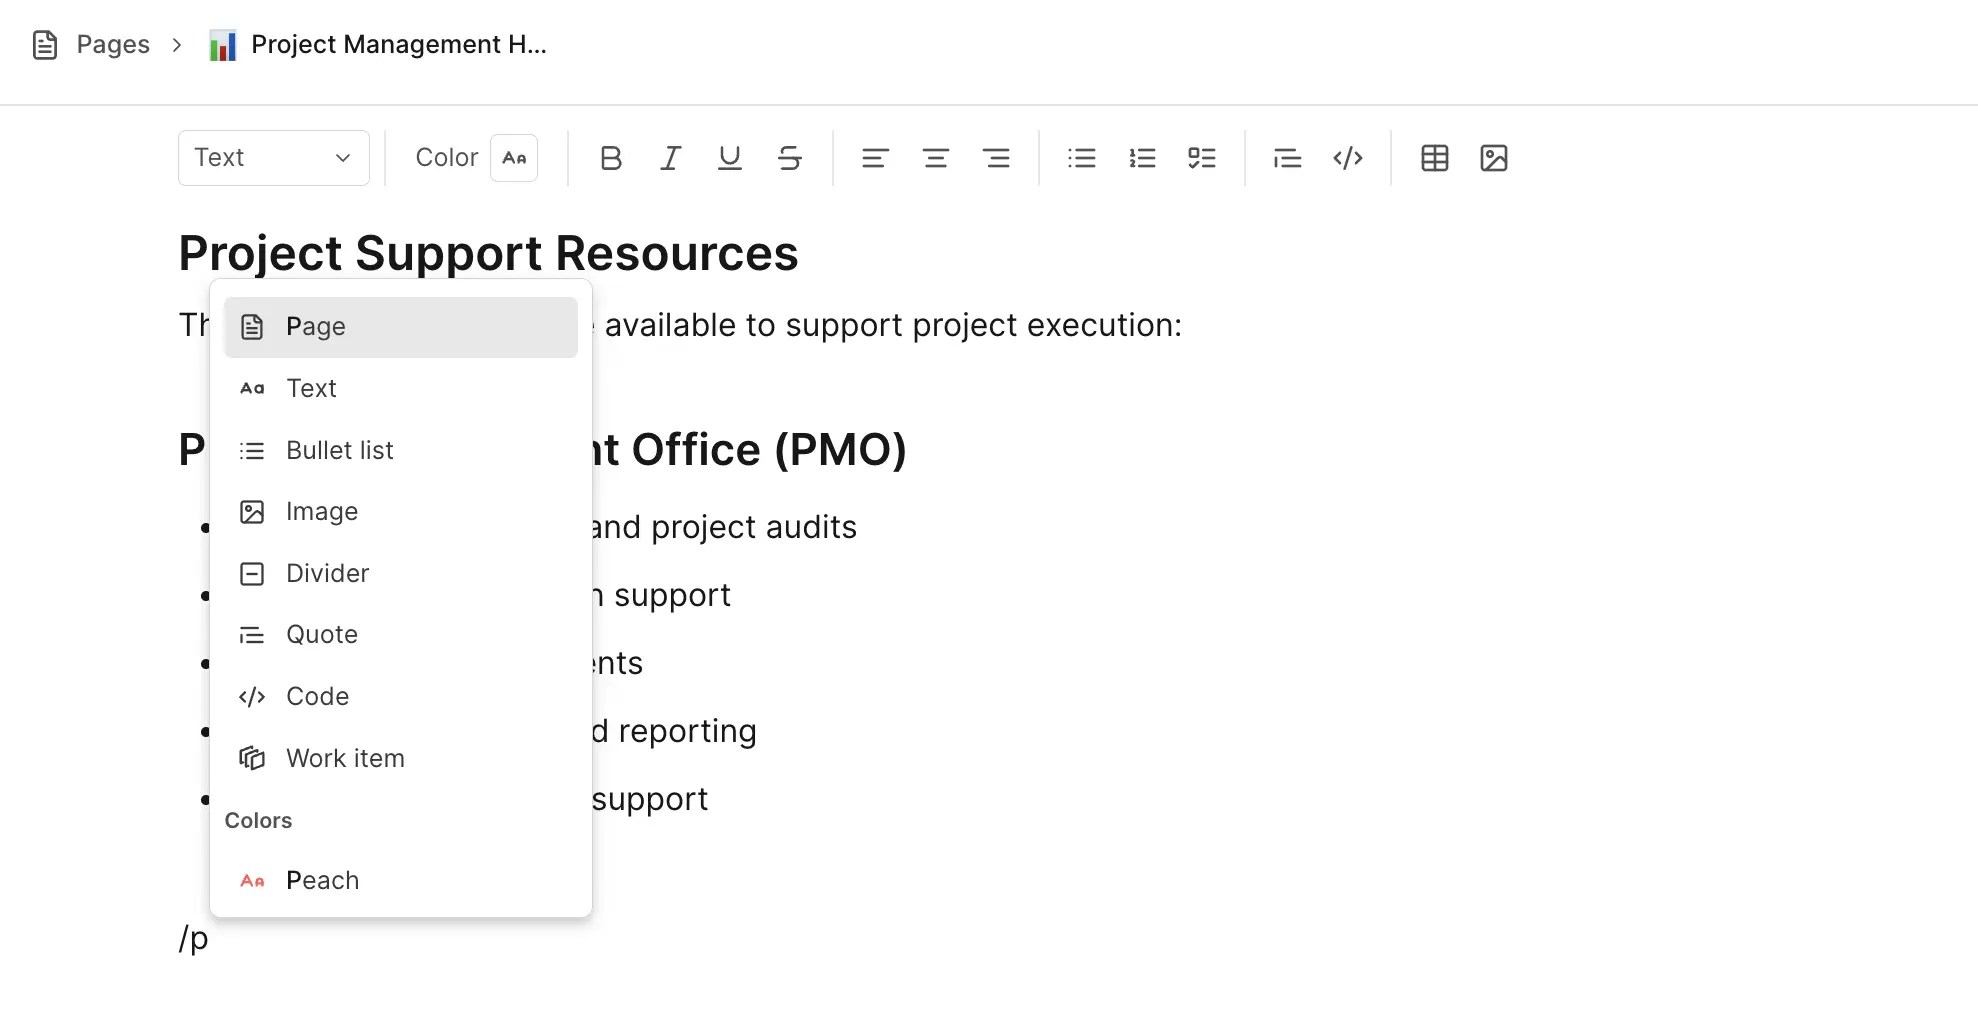
Task: Insert a code block from the toolbar
Action: tap(1347, 157)
